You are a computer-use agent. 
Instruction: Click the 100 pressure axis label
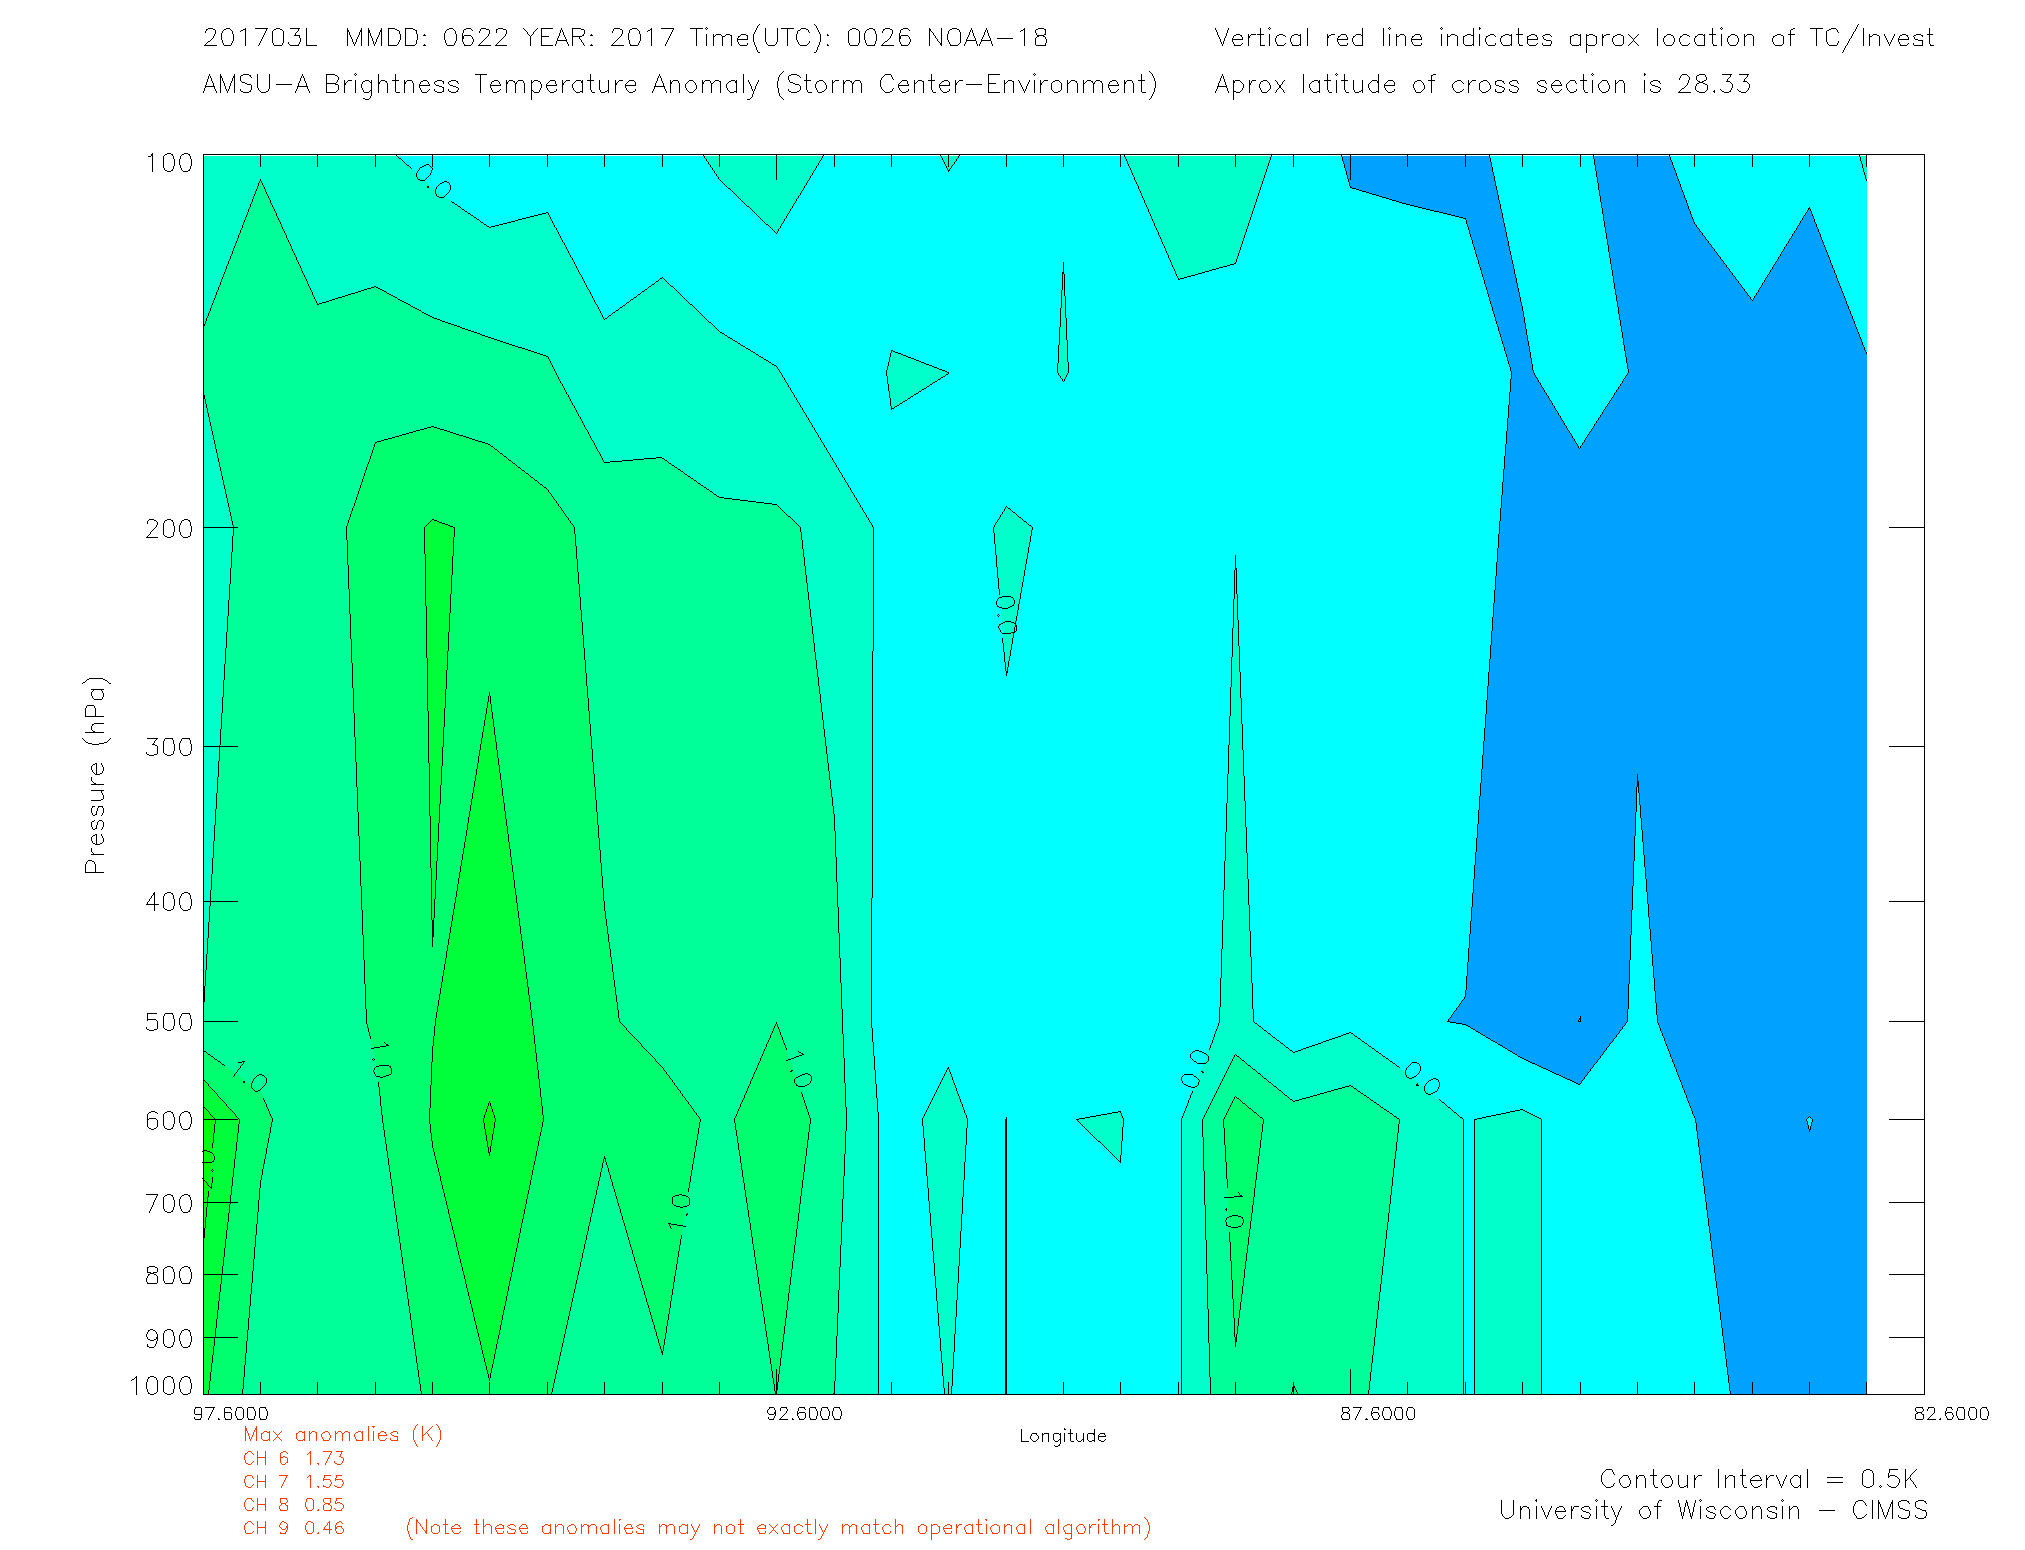[168, 162]
